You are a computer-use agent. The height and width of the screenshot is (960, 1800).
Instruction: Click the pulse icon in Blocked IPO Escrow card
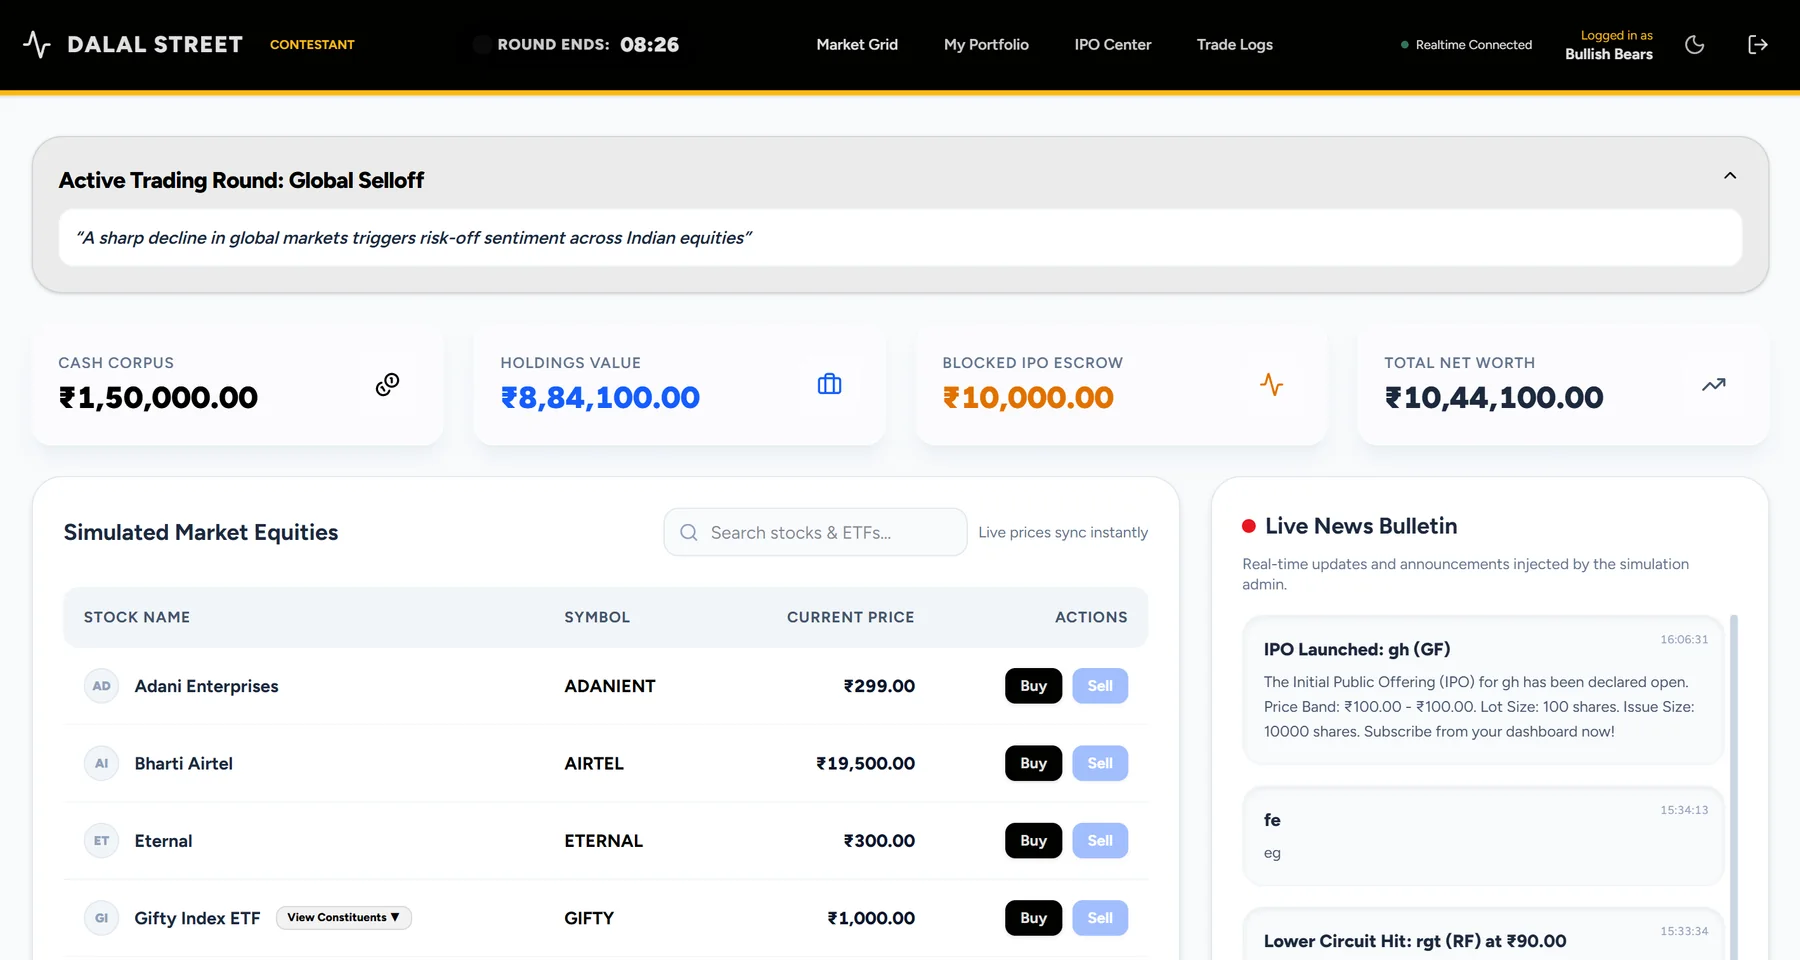click(1271, 384)
